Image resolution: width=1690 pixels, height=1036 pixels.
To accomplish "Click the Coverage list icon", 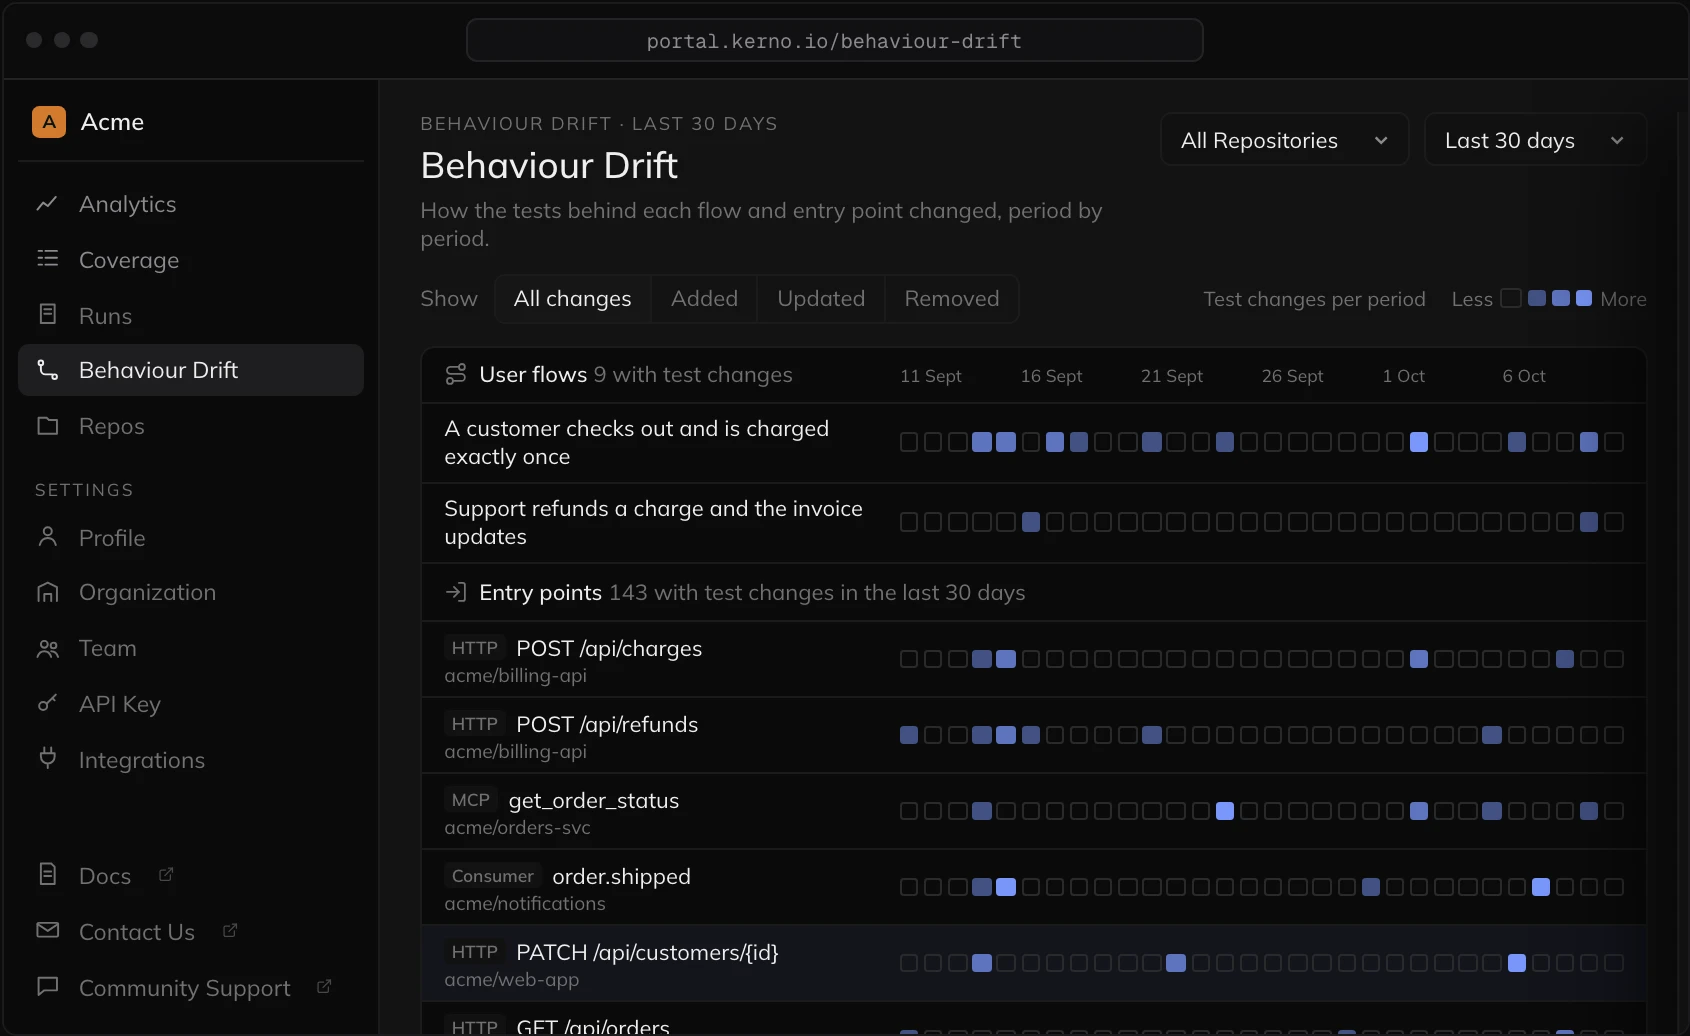I will pos(47,259).
